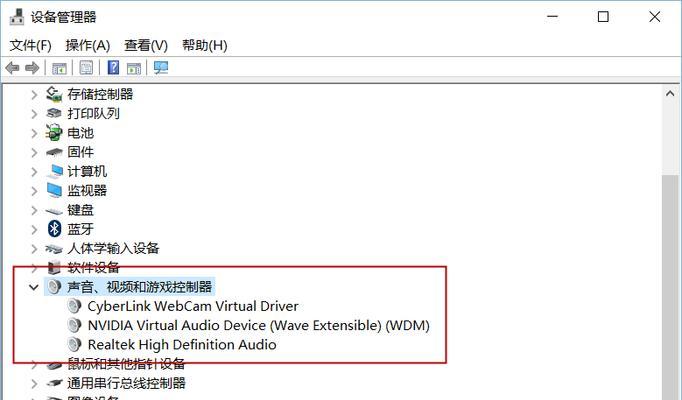682x400 pixels.
Task: Click the 电池 battery icon
Action: 54,132
